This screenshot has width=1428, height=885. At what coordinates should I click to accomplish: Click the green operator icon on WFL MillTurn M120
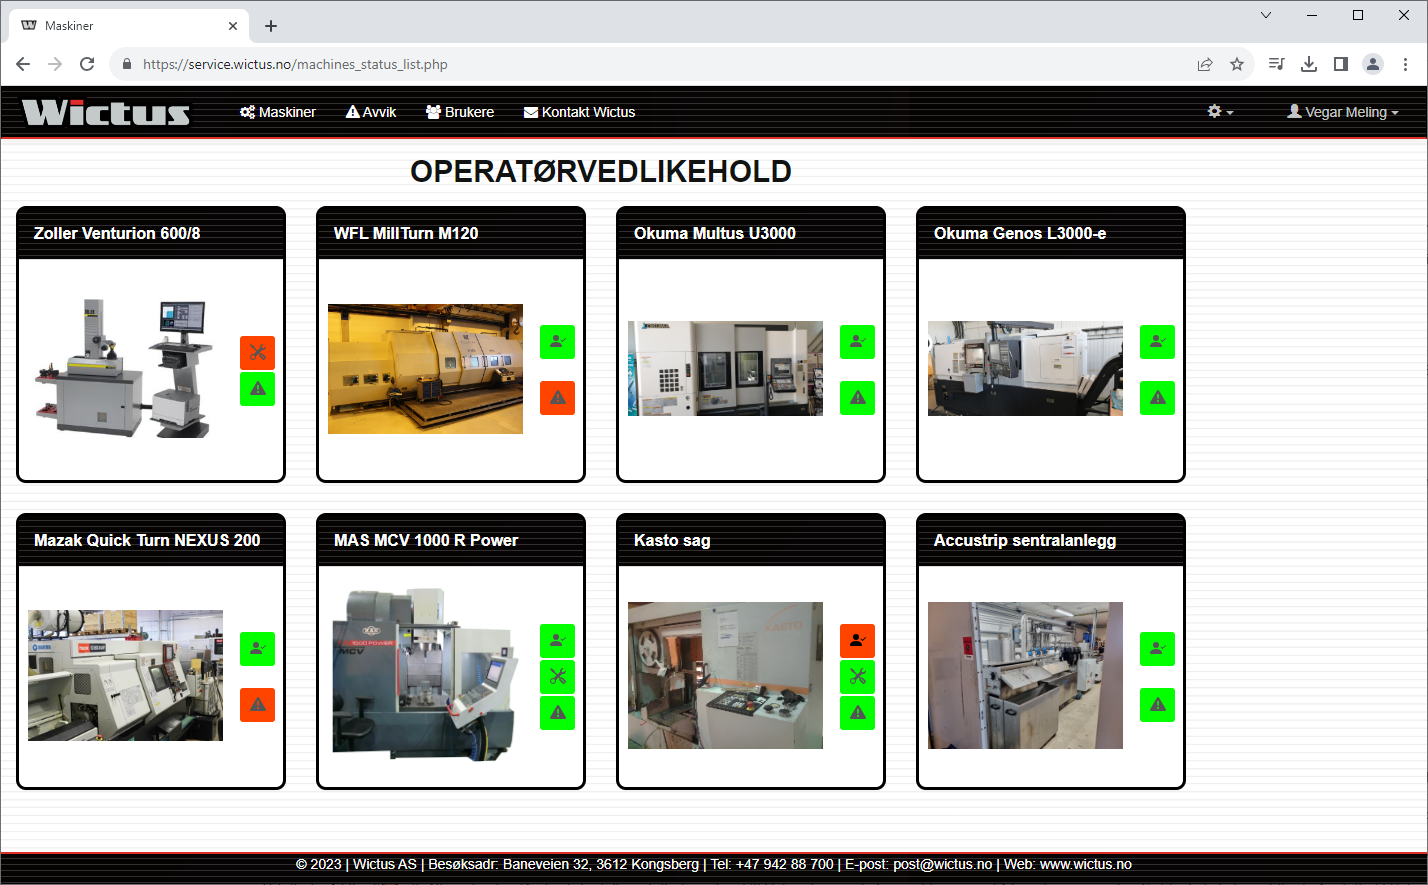pos(558,342)
